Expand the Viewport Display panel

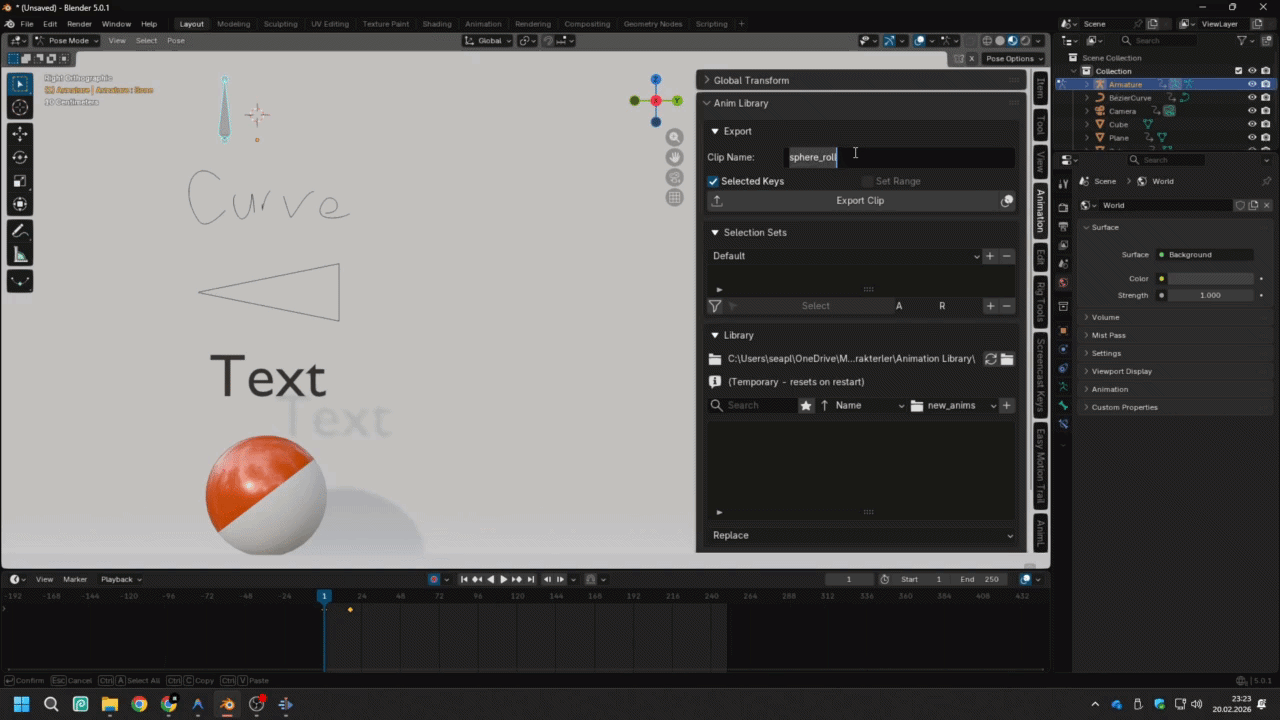[x=1121, y=371]
